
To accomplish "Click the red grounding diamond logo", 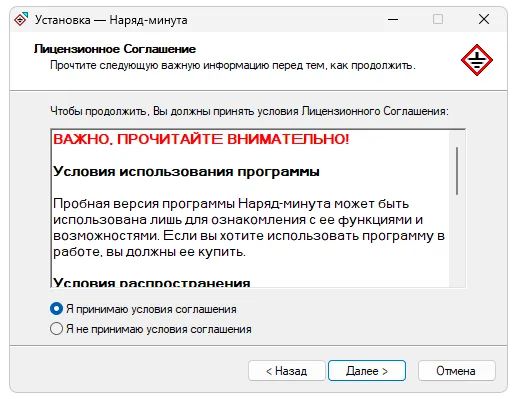I will 477,60.
